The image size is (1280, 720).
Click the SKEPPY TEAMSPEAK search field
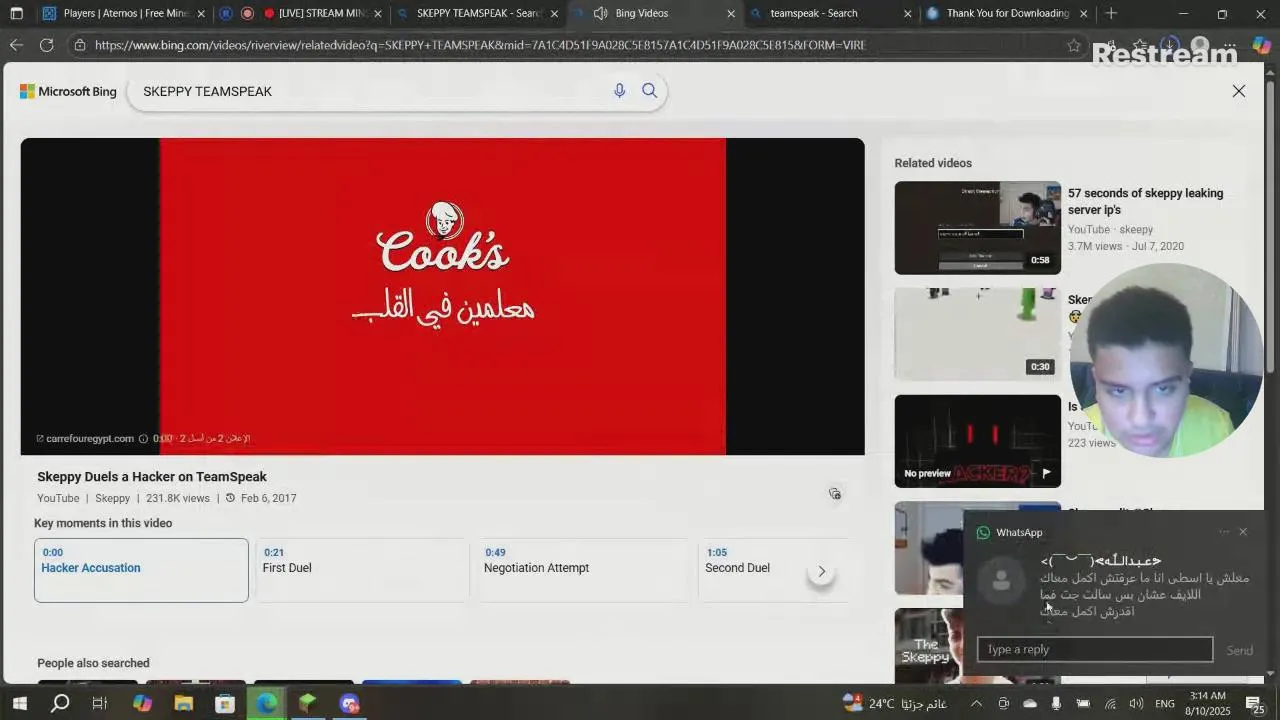(370, 91)
